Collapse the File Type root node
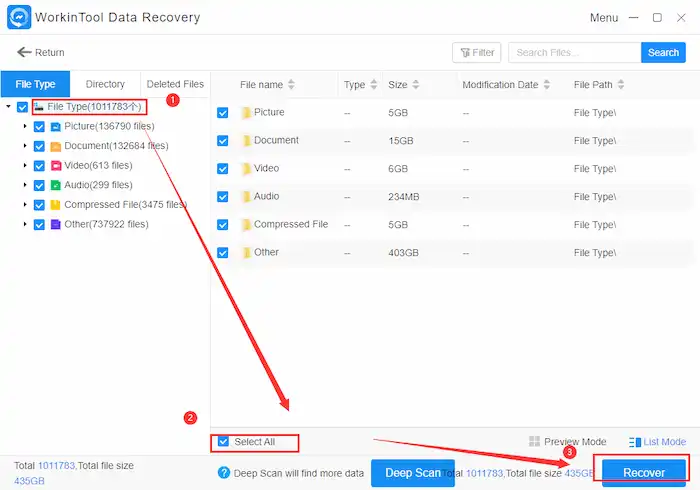Image resolution: width=700 pixels, height=490 pixels. click(x=8, y=106)
